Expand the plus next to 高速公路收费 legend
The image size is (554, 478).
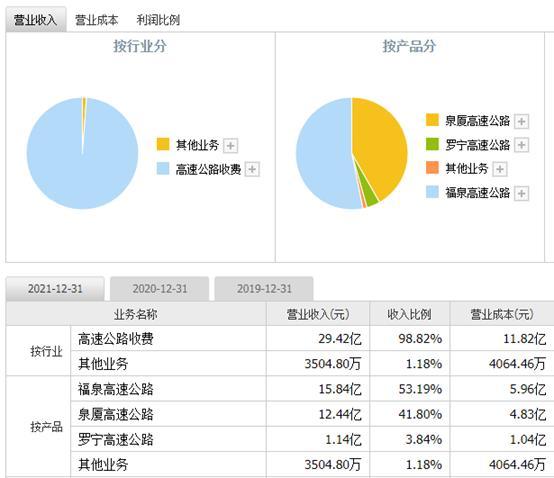252,170
